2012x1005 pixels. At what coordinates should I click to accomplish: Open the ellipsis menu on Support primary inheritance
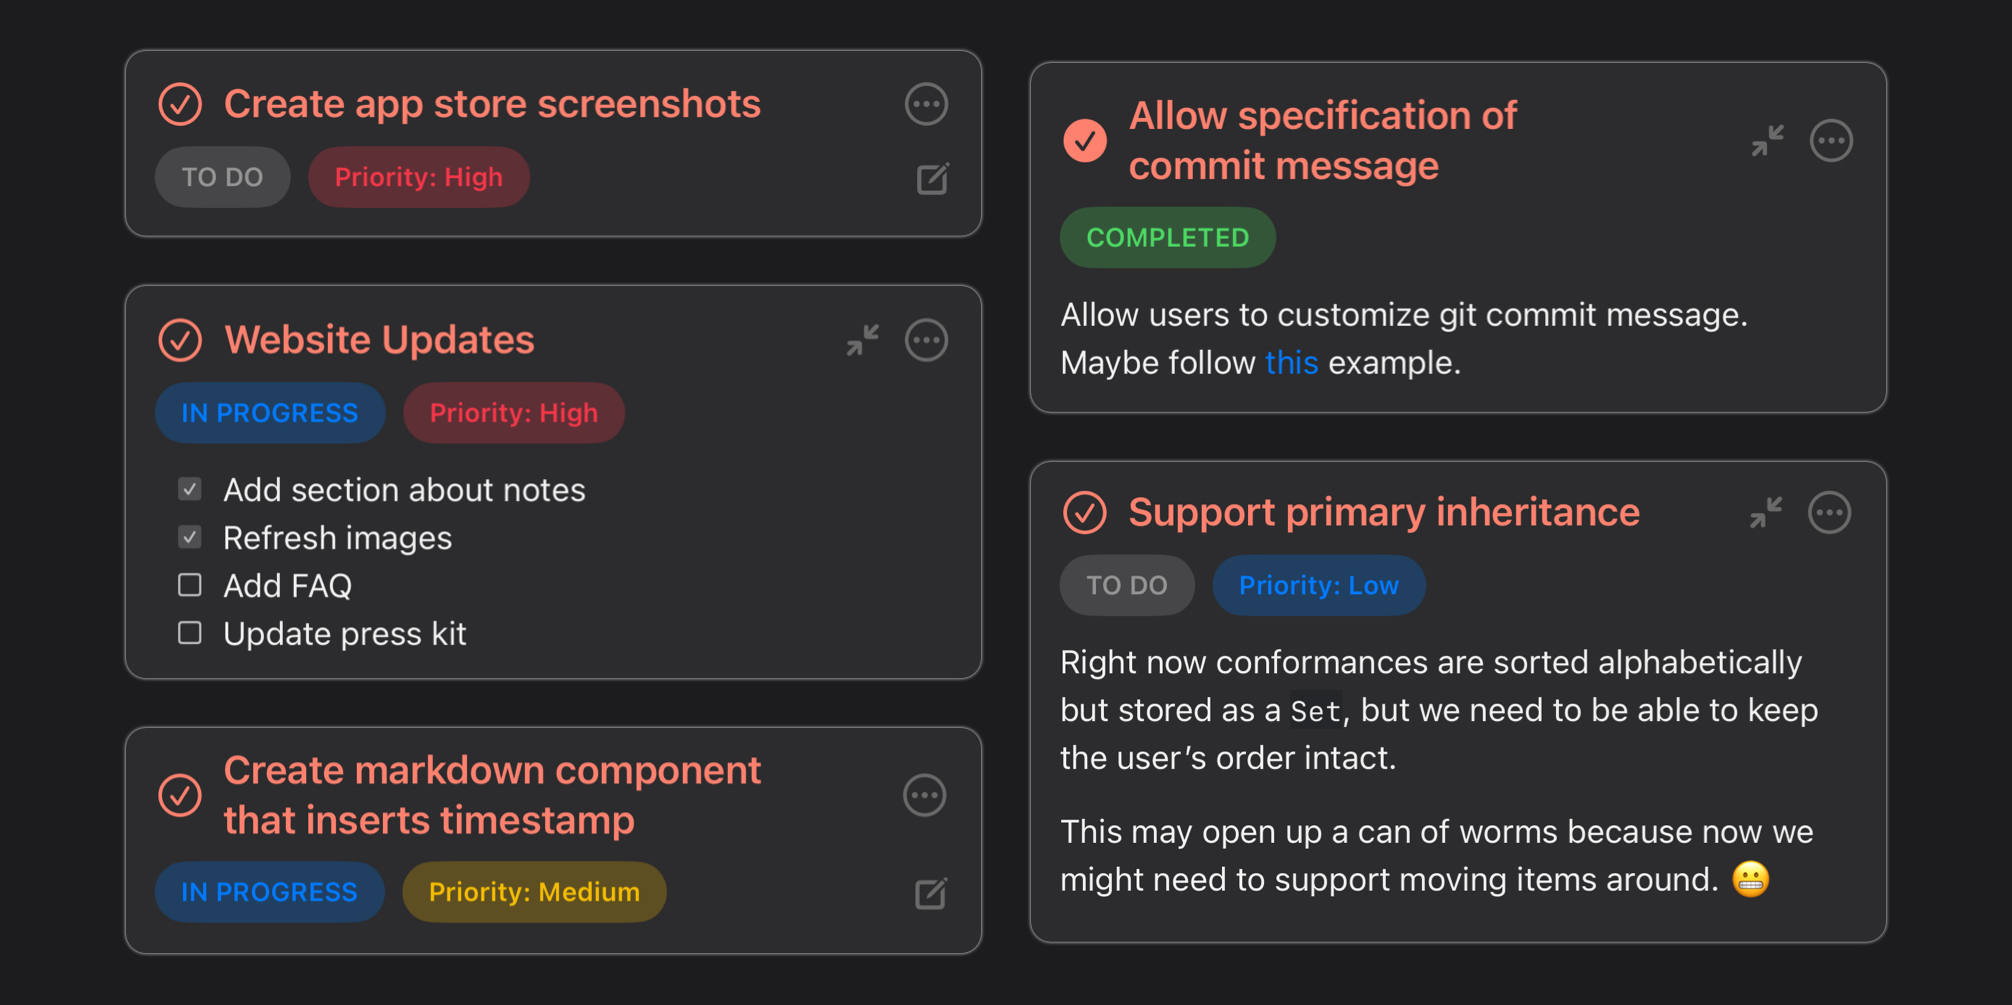pyautogui.click(x=1831, y=512)
